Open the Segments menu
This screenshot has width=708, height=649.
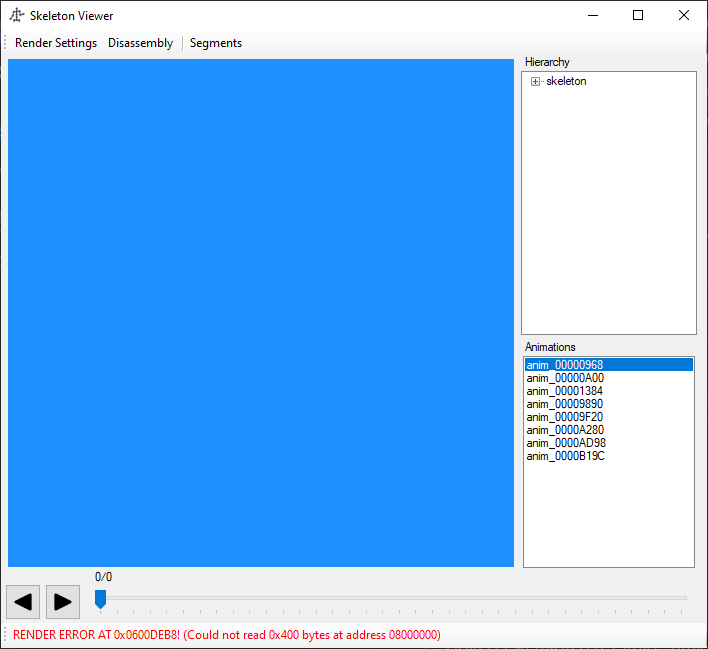pyautogui.click(x=216, y=43)
